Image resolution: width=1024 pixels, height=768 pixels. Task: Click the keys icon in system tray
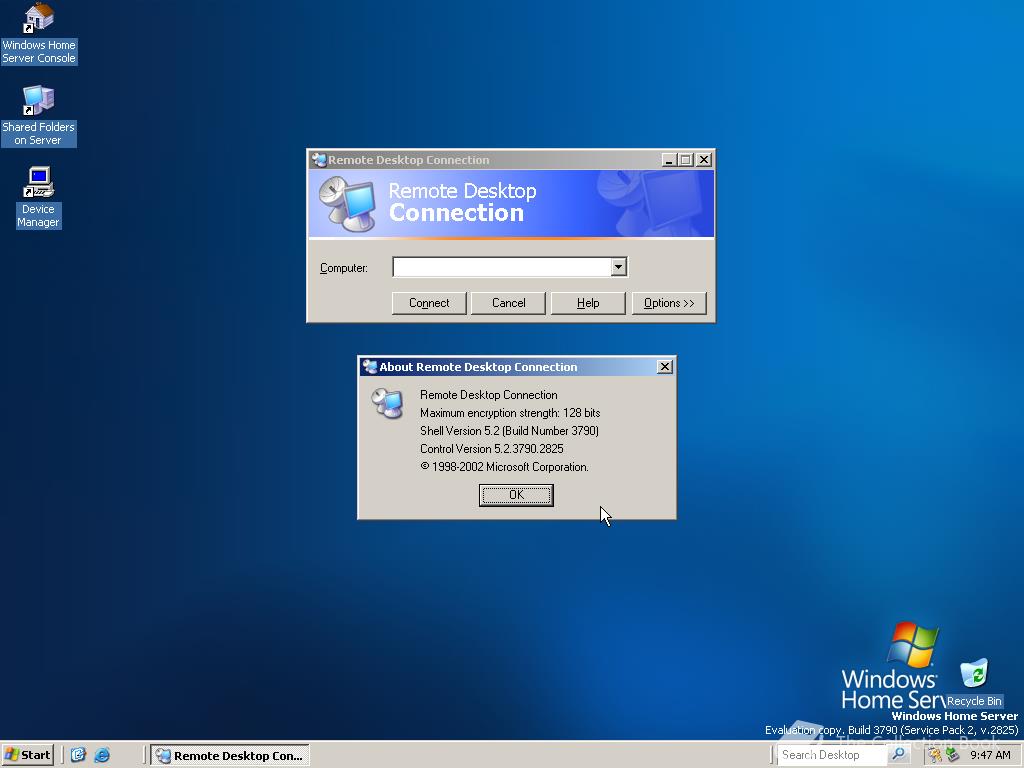click(x=935, y=755)
